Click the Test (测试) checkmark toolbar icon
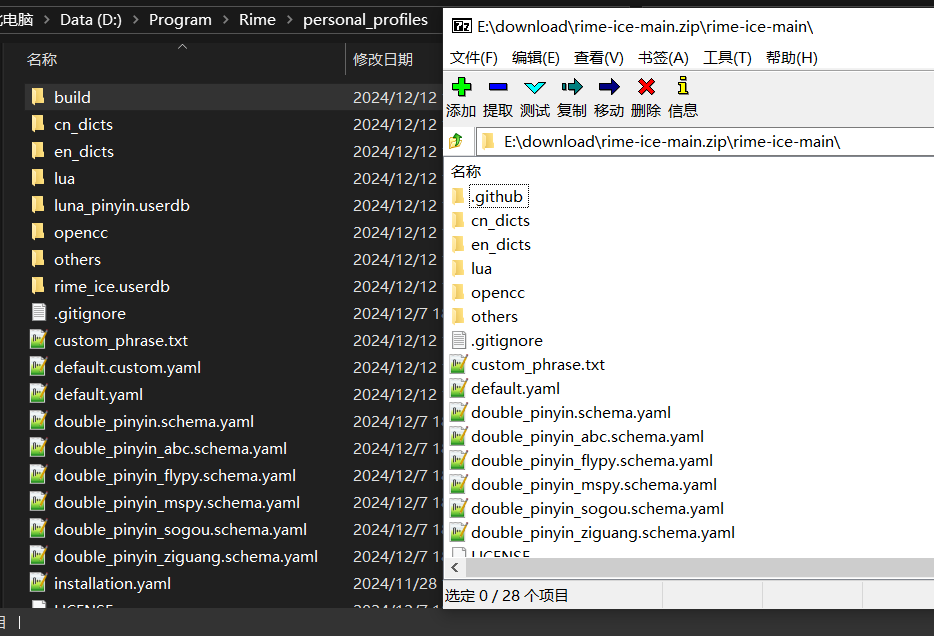Image resolution: width=934 pixels, height=636 pixels. point(534,87)
